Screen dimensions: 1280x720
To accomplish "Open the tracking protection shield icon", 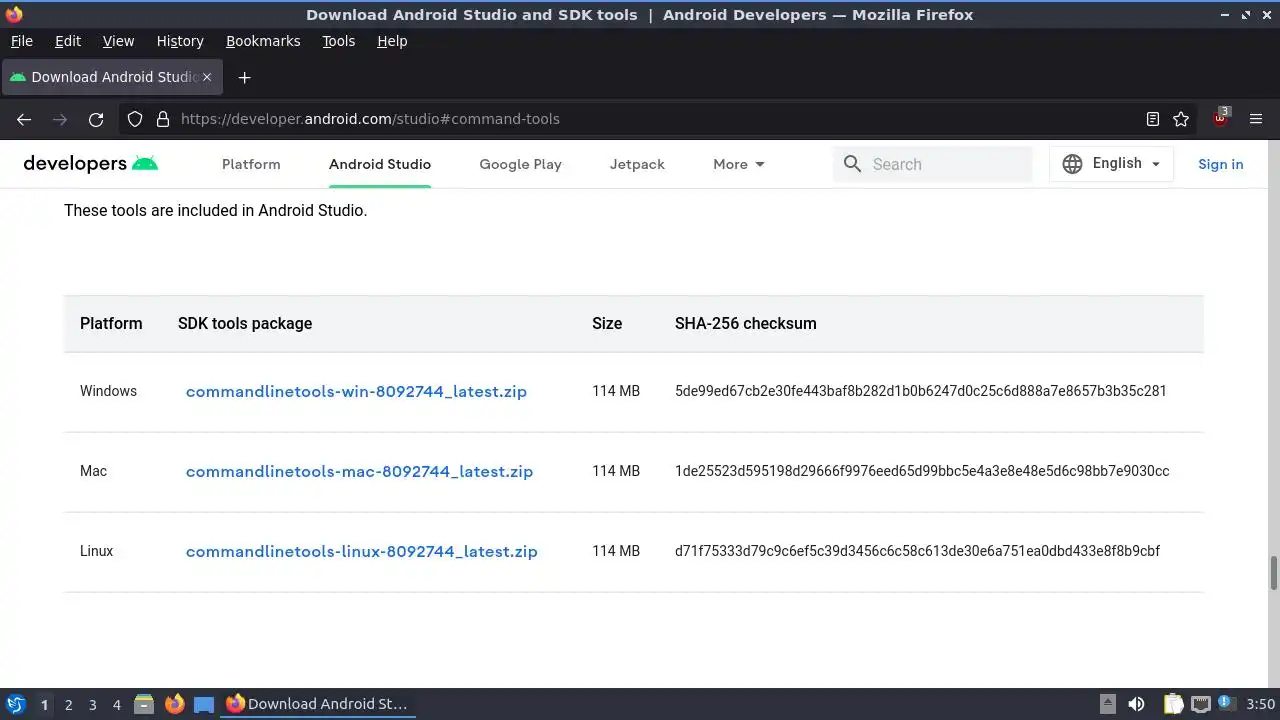I will point(135,119).
